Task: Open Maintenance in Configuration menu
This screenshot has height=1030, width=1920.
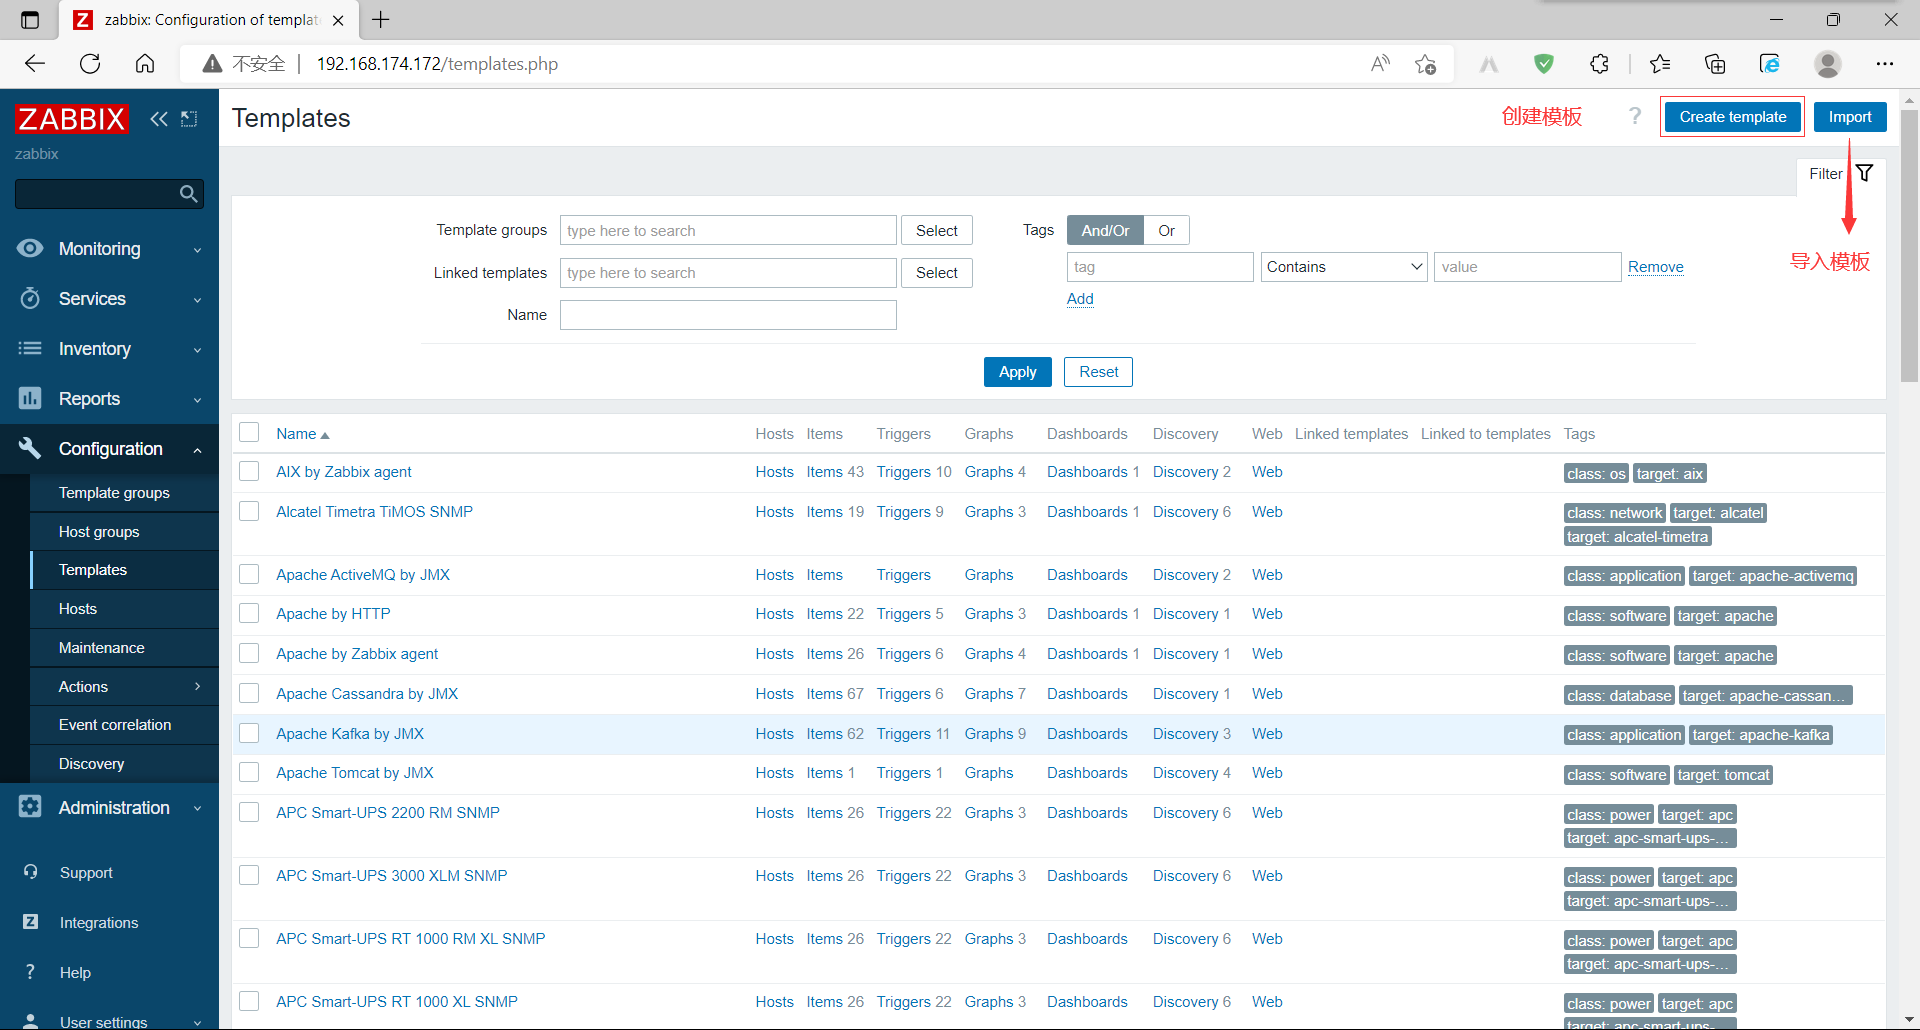Action: coord(125,647)
